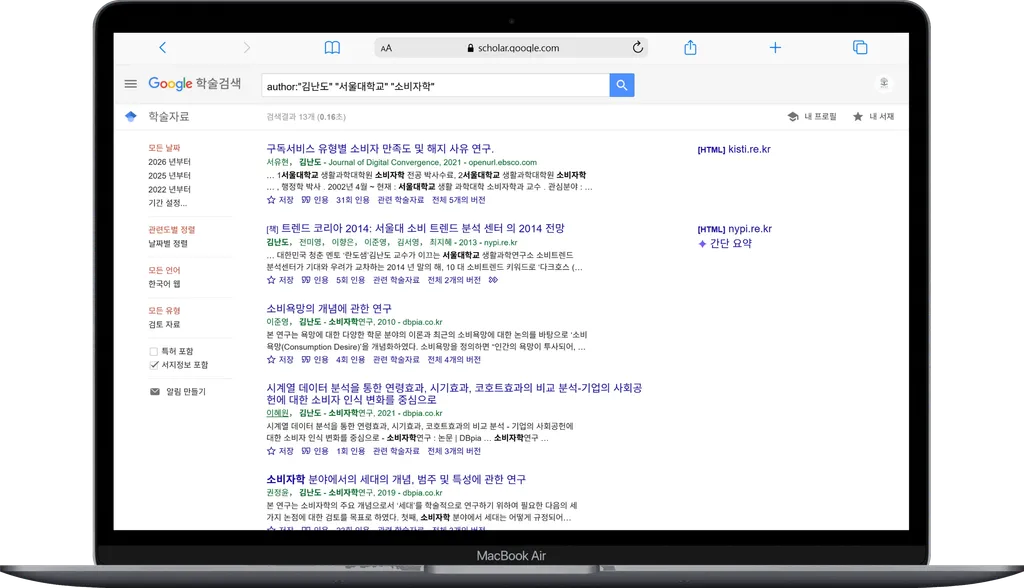The width and height of the screenshot is (1024, 588).
Task: Show the tab overview icon
Action: 860,47
